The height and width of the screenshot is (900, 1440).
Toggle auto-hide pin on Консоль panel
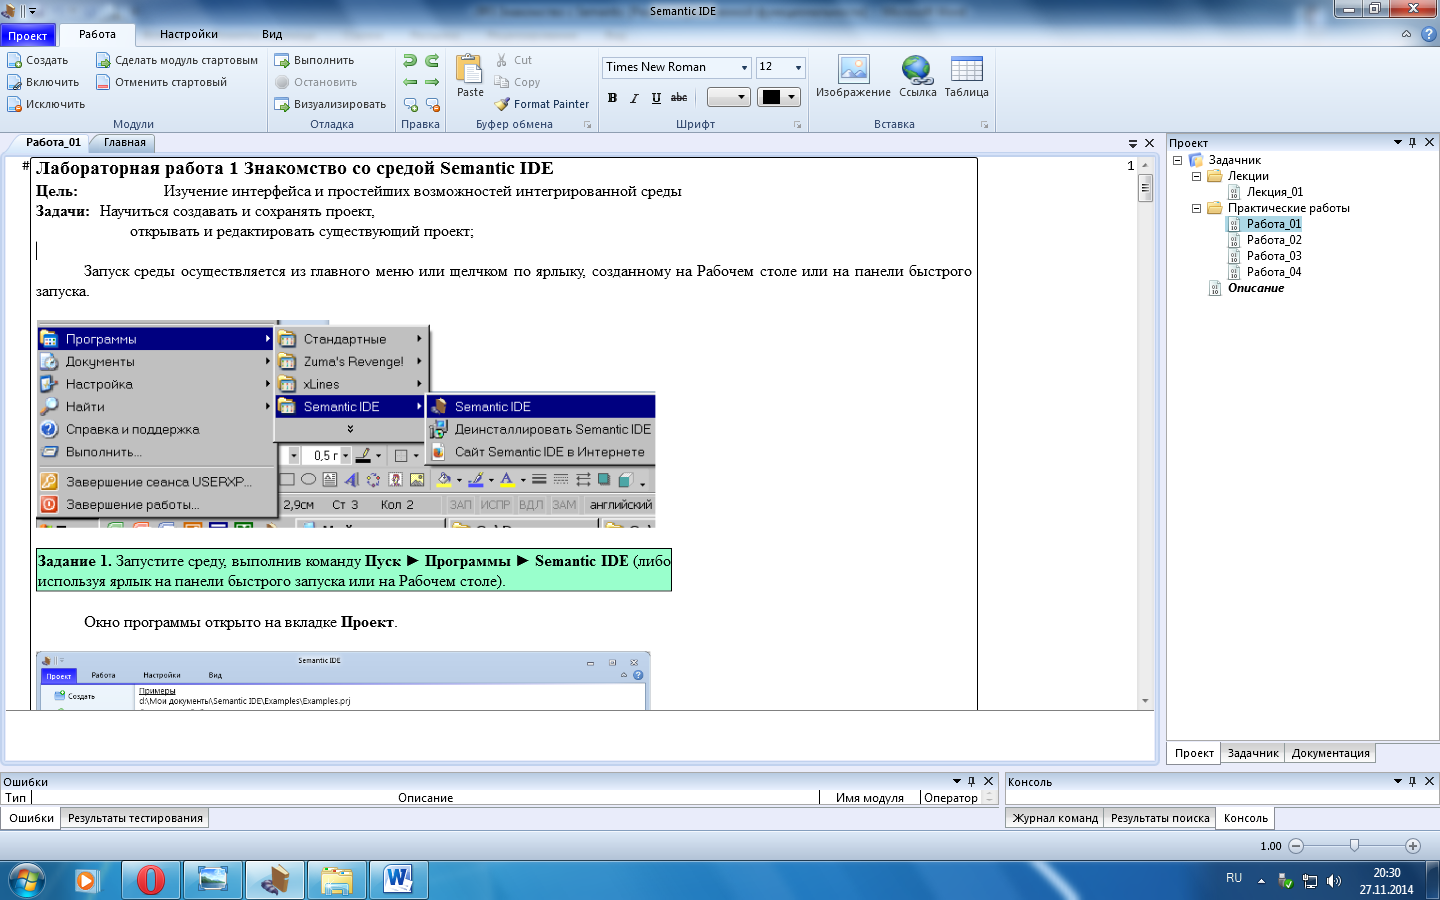[1412, 781]
